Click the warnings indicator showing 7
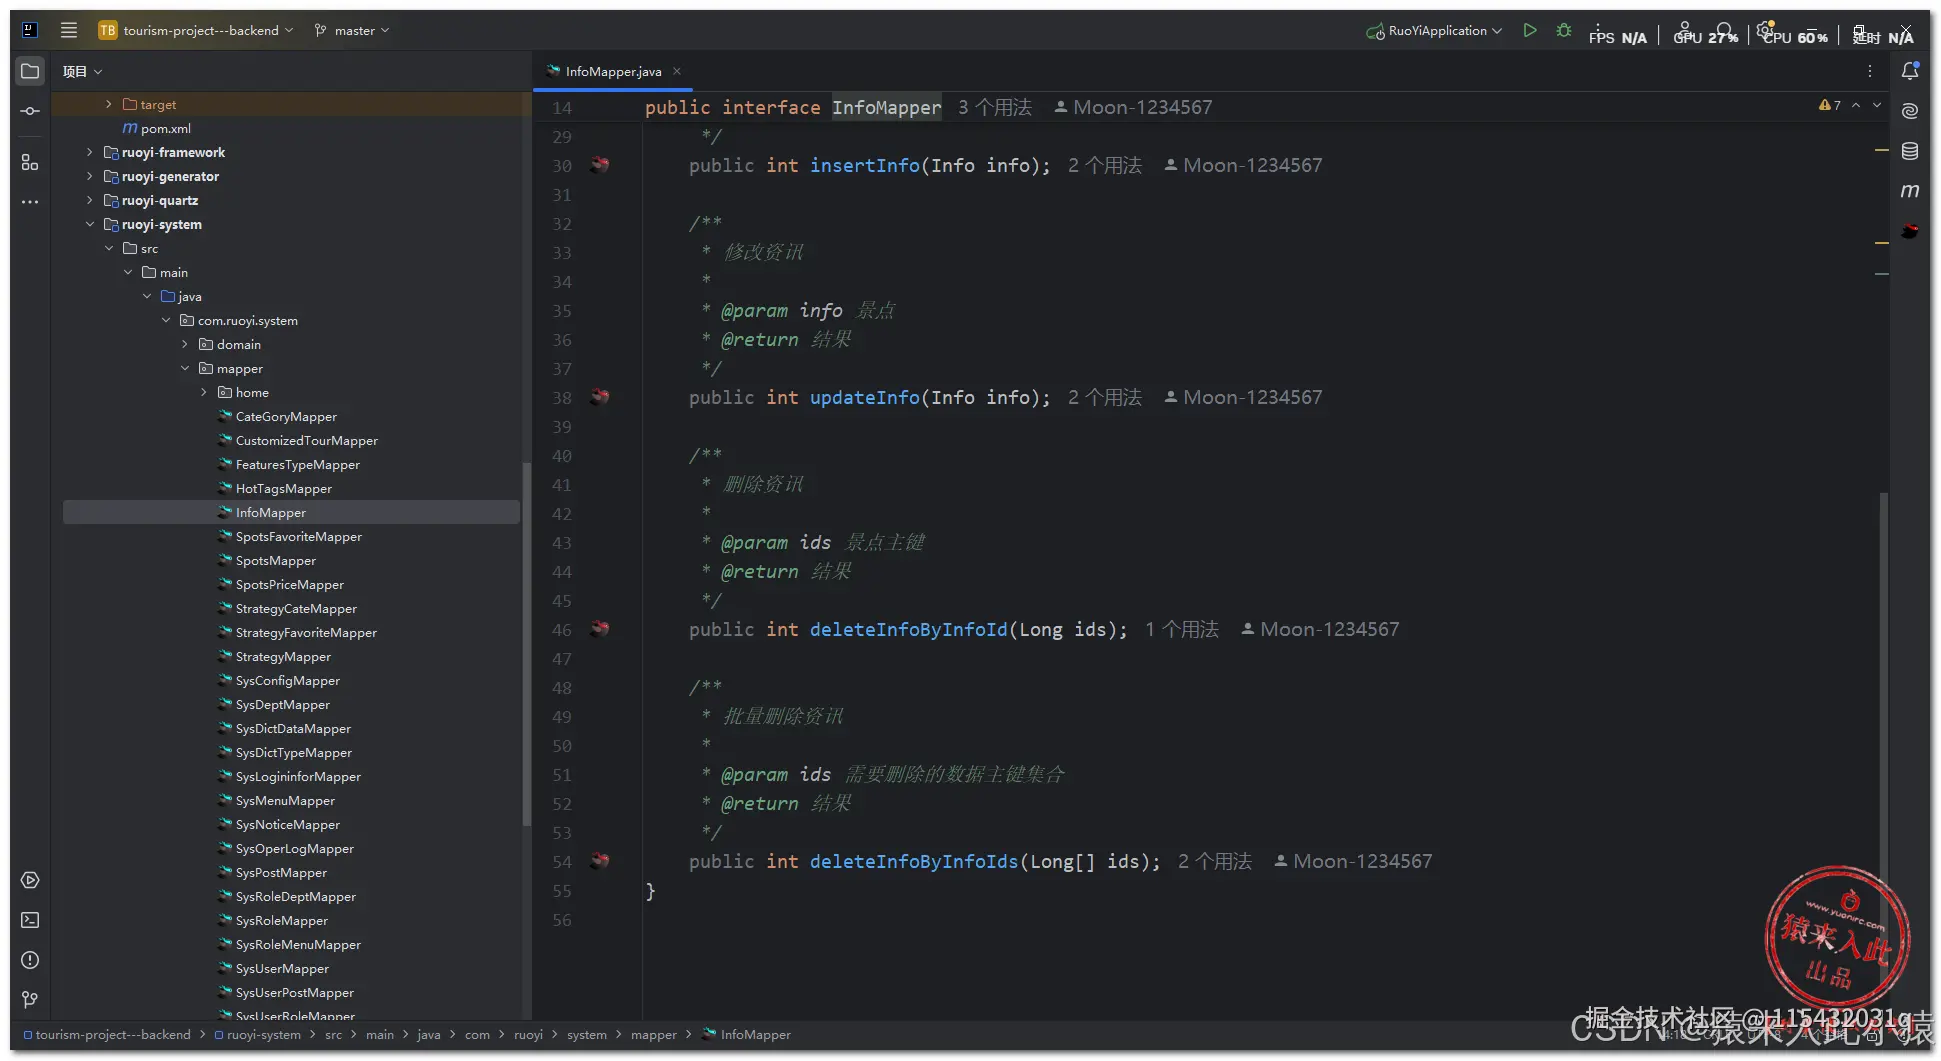Image resolution: width=1941 pixels, height=1061 pixels. tap(1830, 105)
